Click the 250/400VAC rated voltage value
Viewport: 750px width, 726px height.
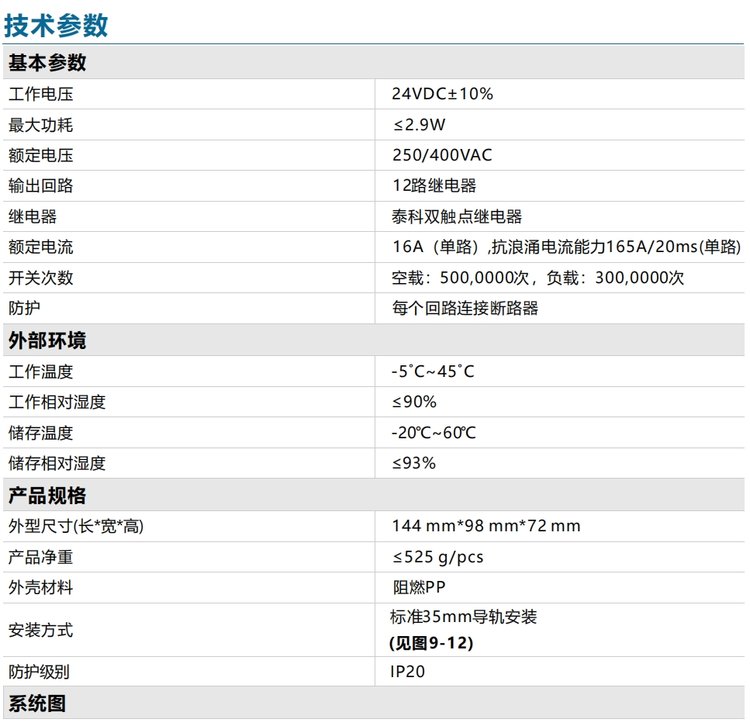pyautogui.click(x=441, y=156)
